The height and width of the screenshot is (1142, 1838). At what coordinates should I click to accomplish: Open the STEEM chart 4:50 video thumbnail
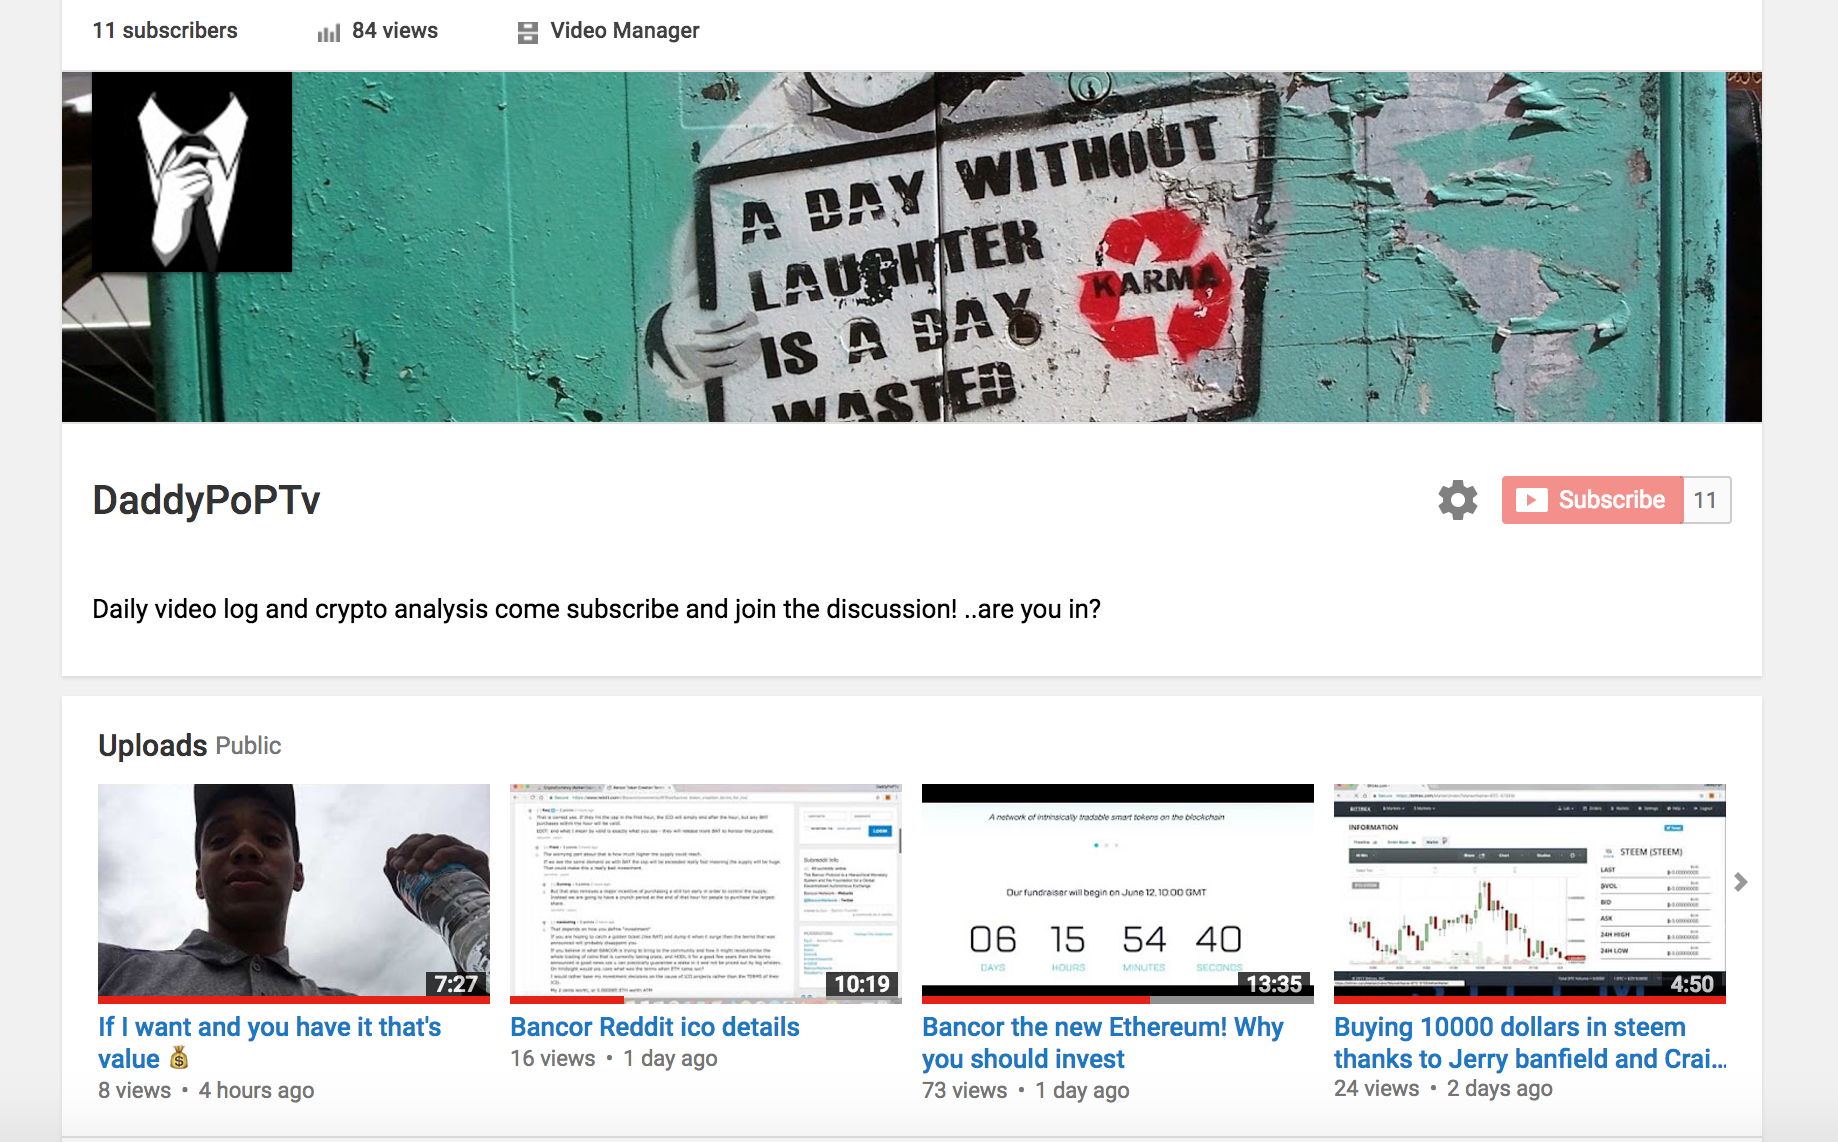click(1530, 893)
